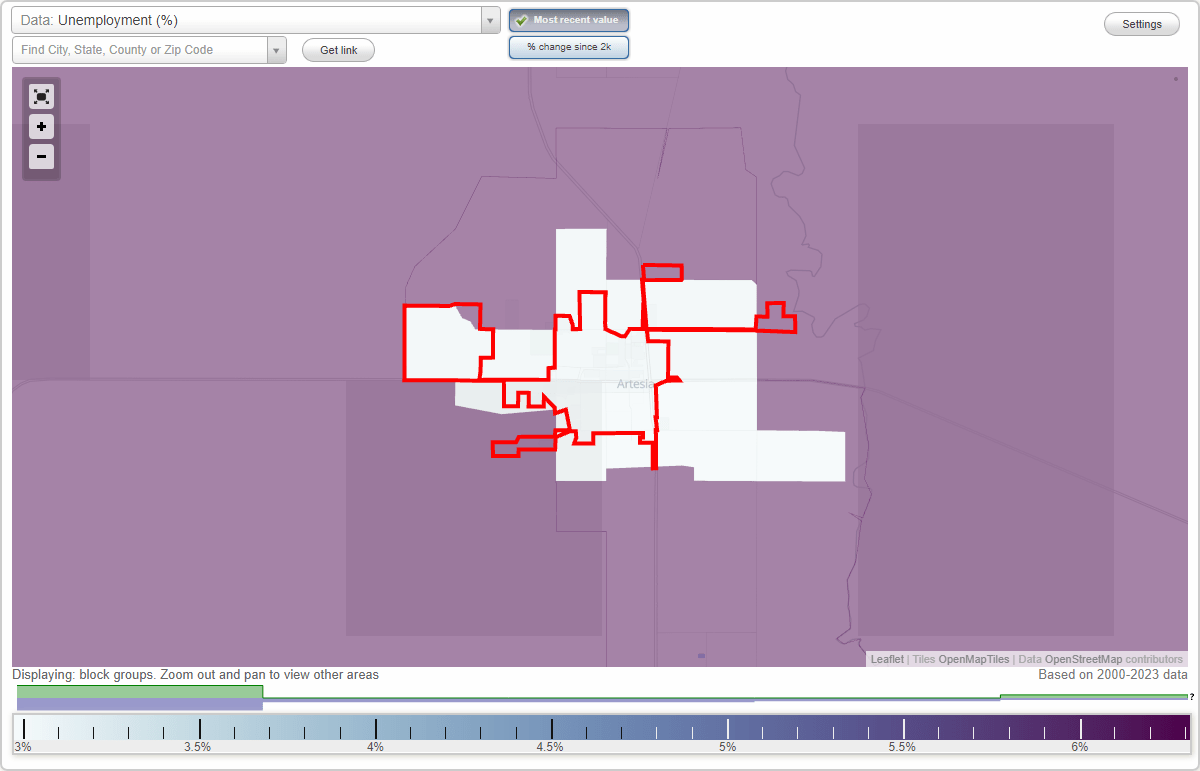The width and height of the screenshot is (1200, 771).
Task: Click the map full-extent icon
Action: click(41, 96)
